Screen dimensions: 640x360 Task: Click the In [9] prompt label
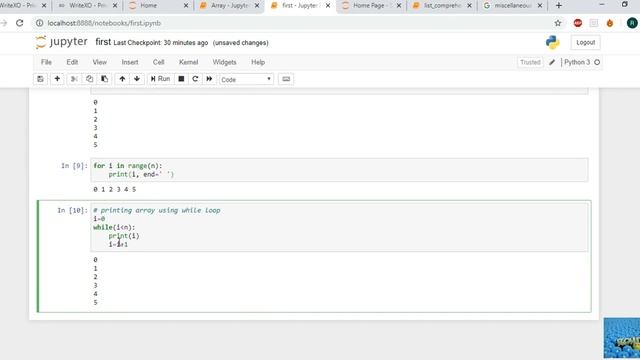[x=74, y=166]
